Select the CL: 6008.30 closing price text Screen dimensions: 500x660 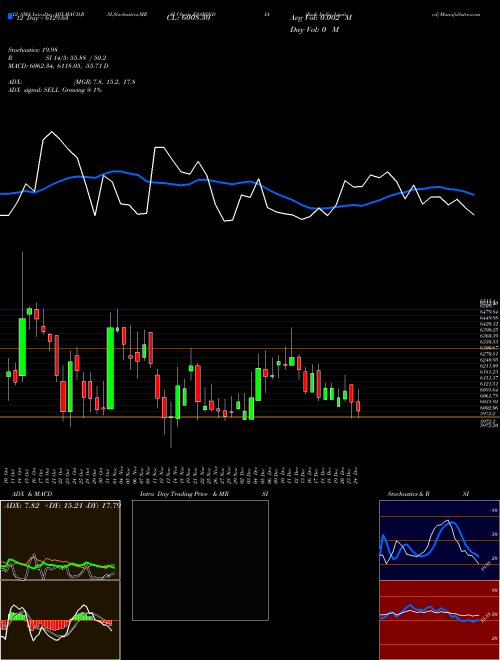tap(188, 18)
